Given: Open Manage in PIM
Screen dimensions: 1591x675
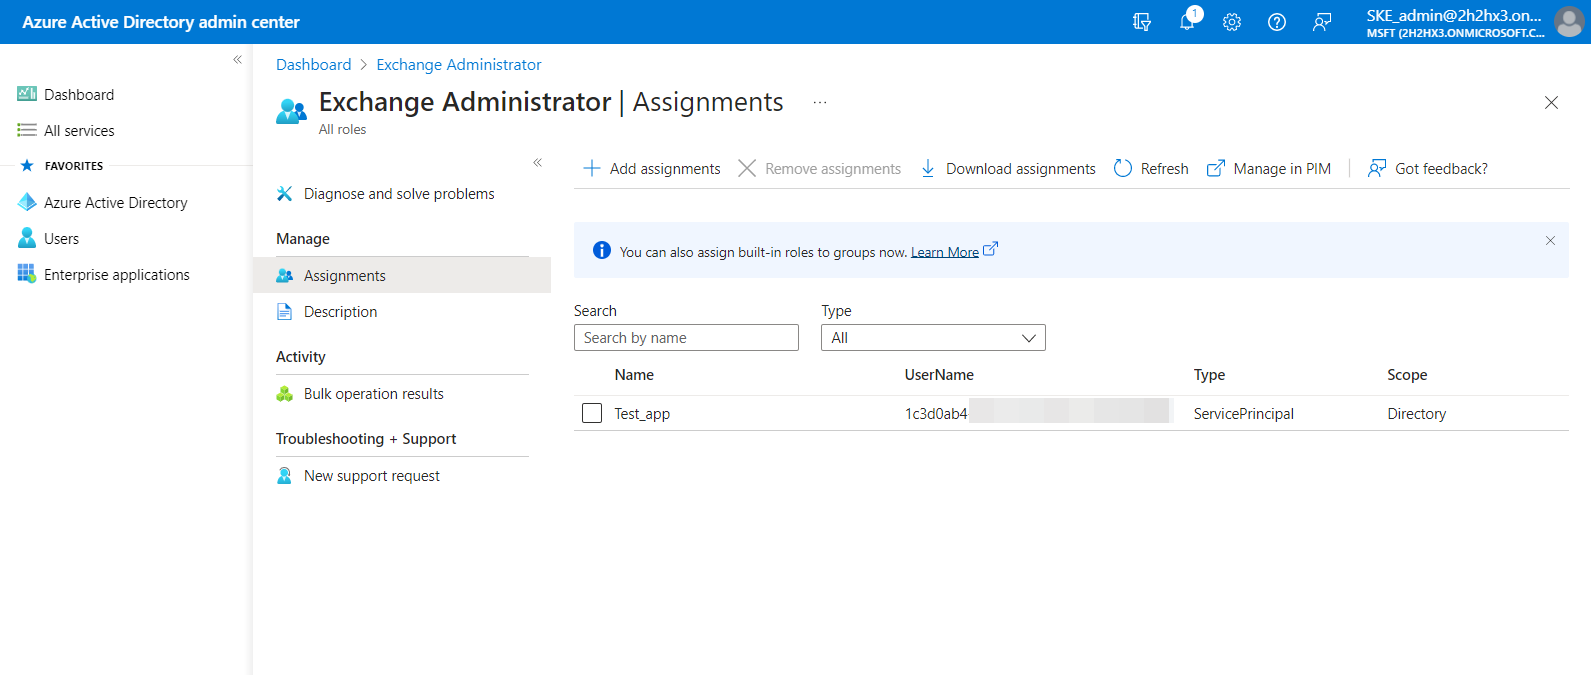Looking at the screenshot, I should [1269, 169].
